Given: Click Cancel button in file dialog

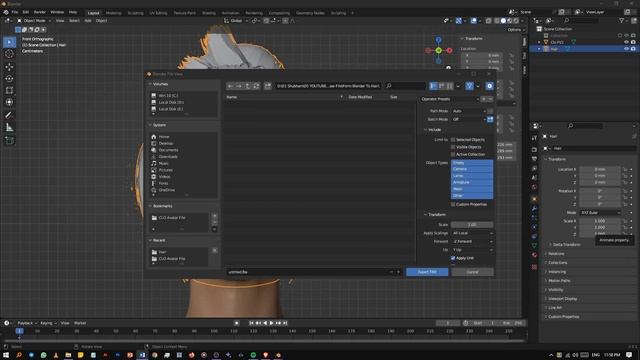Looking at the screenshot, I should [472, 272].
